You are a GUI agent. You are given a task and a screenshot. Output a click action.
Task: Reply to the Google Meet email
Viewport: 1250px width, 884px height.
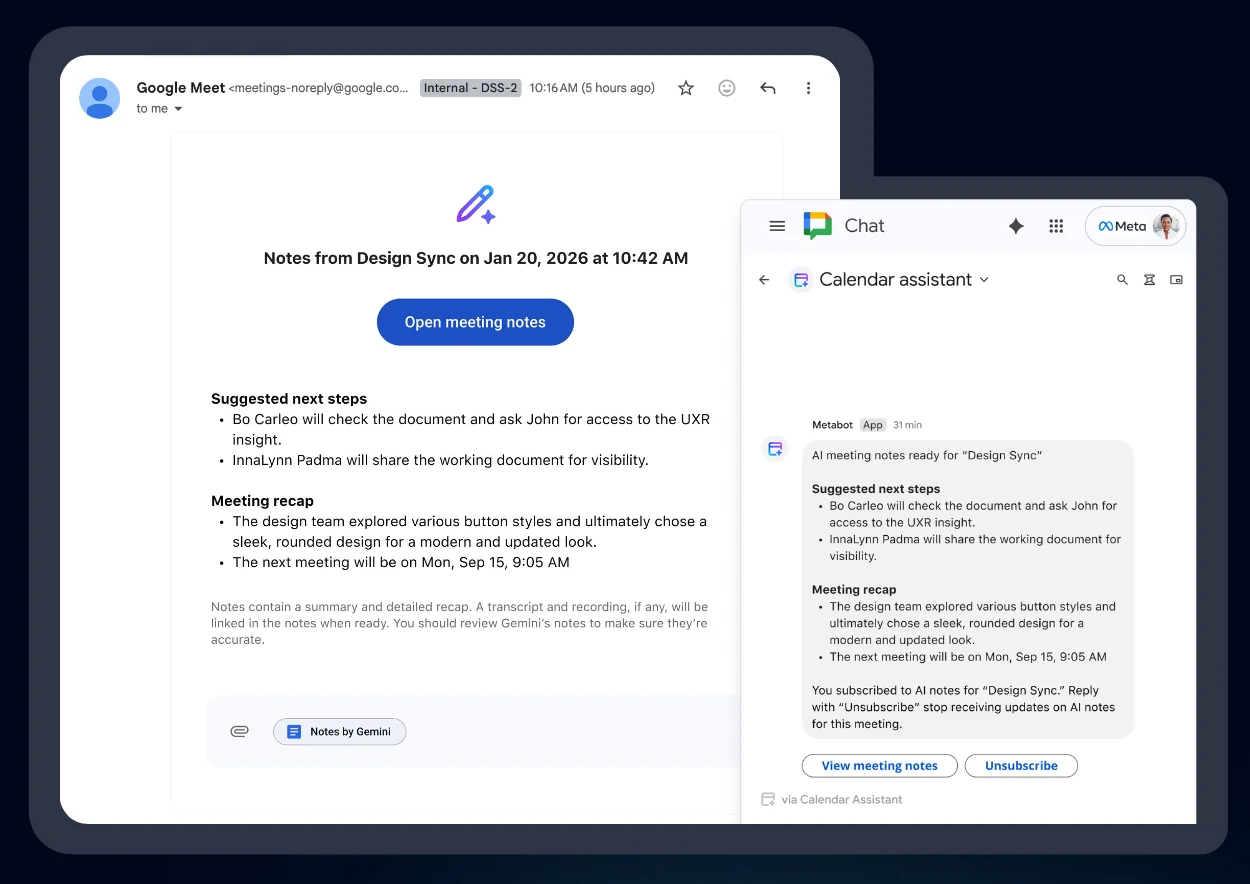click(768, 88)
